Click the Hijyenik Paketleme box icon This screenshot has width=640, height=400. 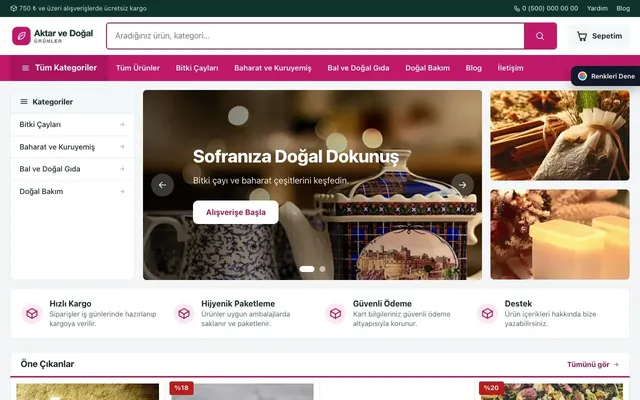click(x=184, y=313)
